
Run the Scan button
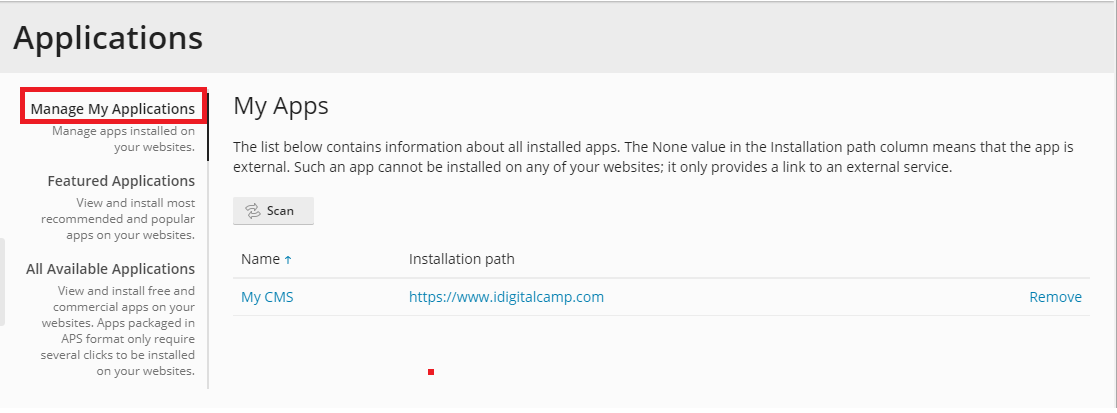274,211
